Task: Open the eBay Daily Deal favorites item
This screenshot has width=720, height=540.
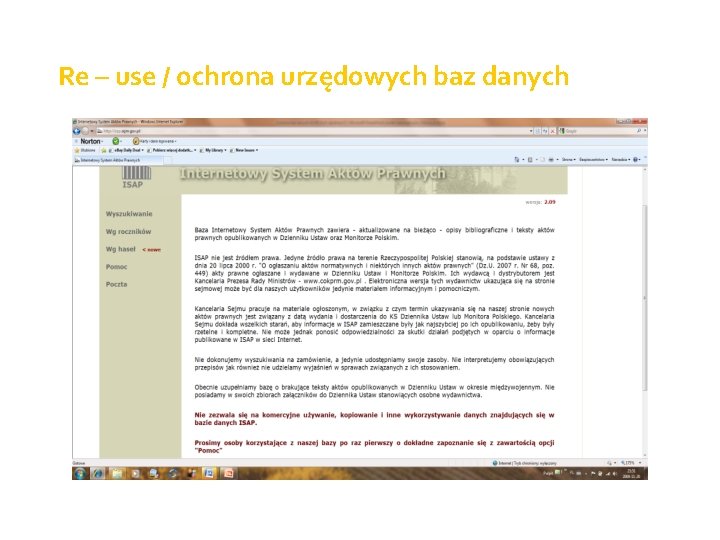Action: pos(126,150)
